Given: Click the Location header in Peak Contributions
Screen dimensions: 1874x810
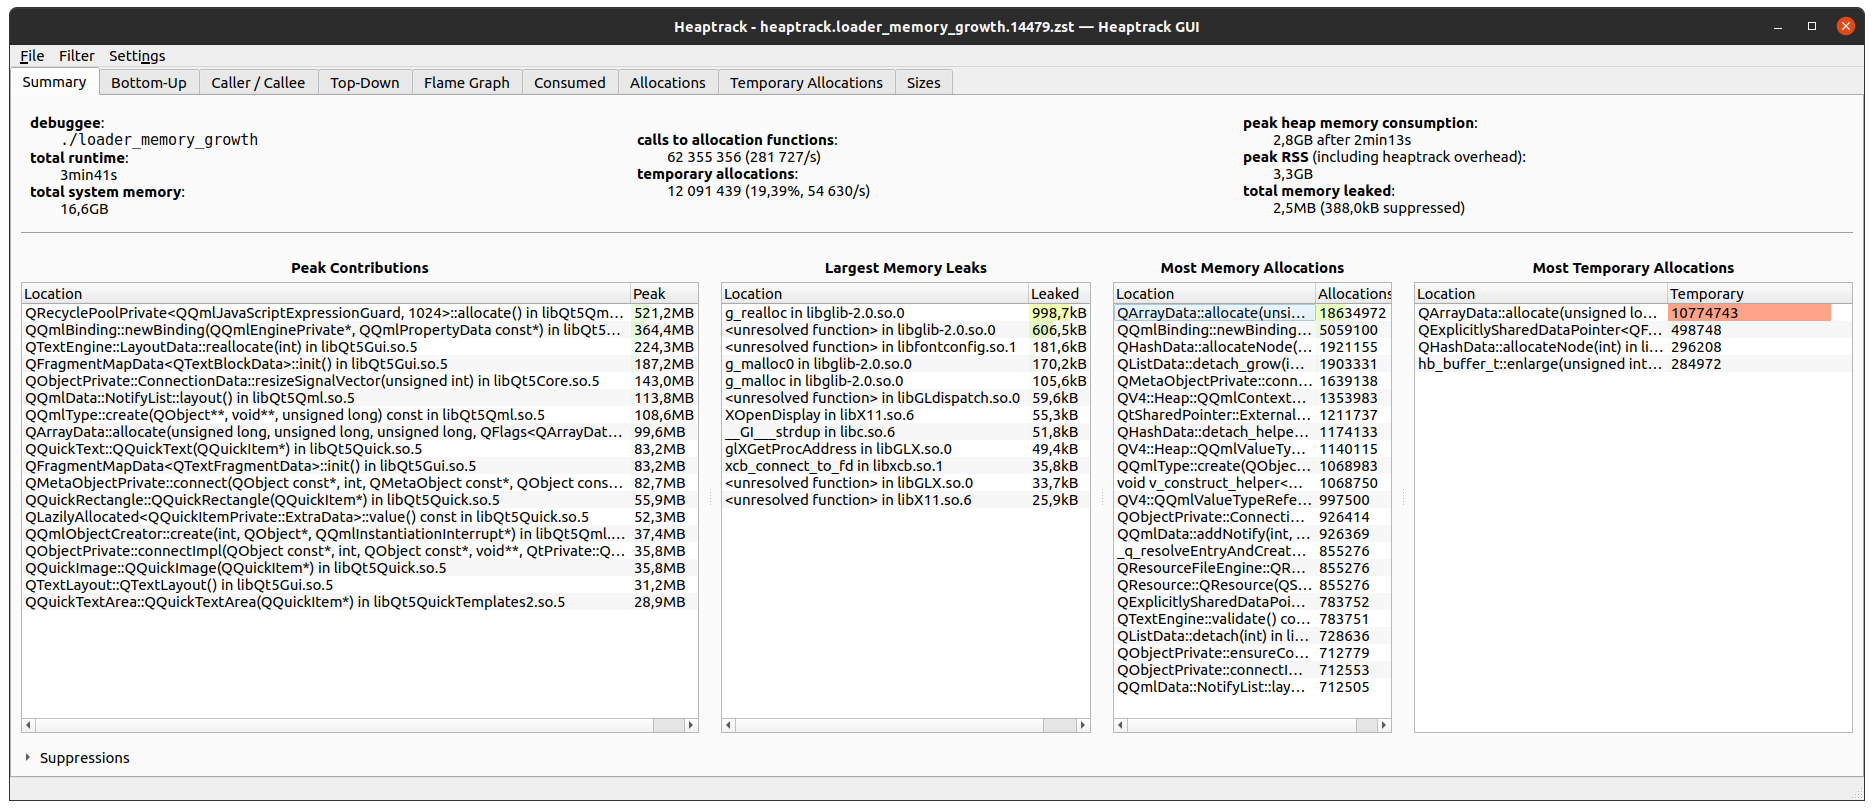Looking at the screenshot, I should click(326, 294).
